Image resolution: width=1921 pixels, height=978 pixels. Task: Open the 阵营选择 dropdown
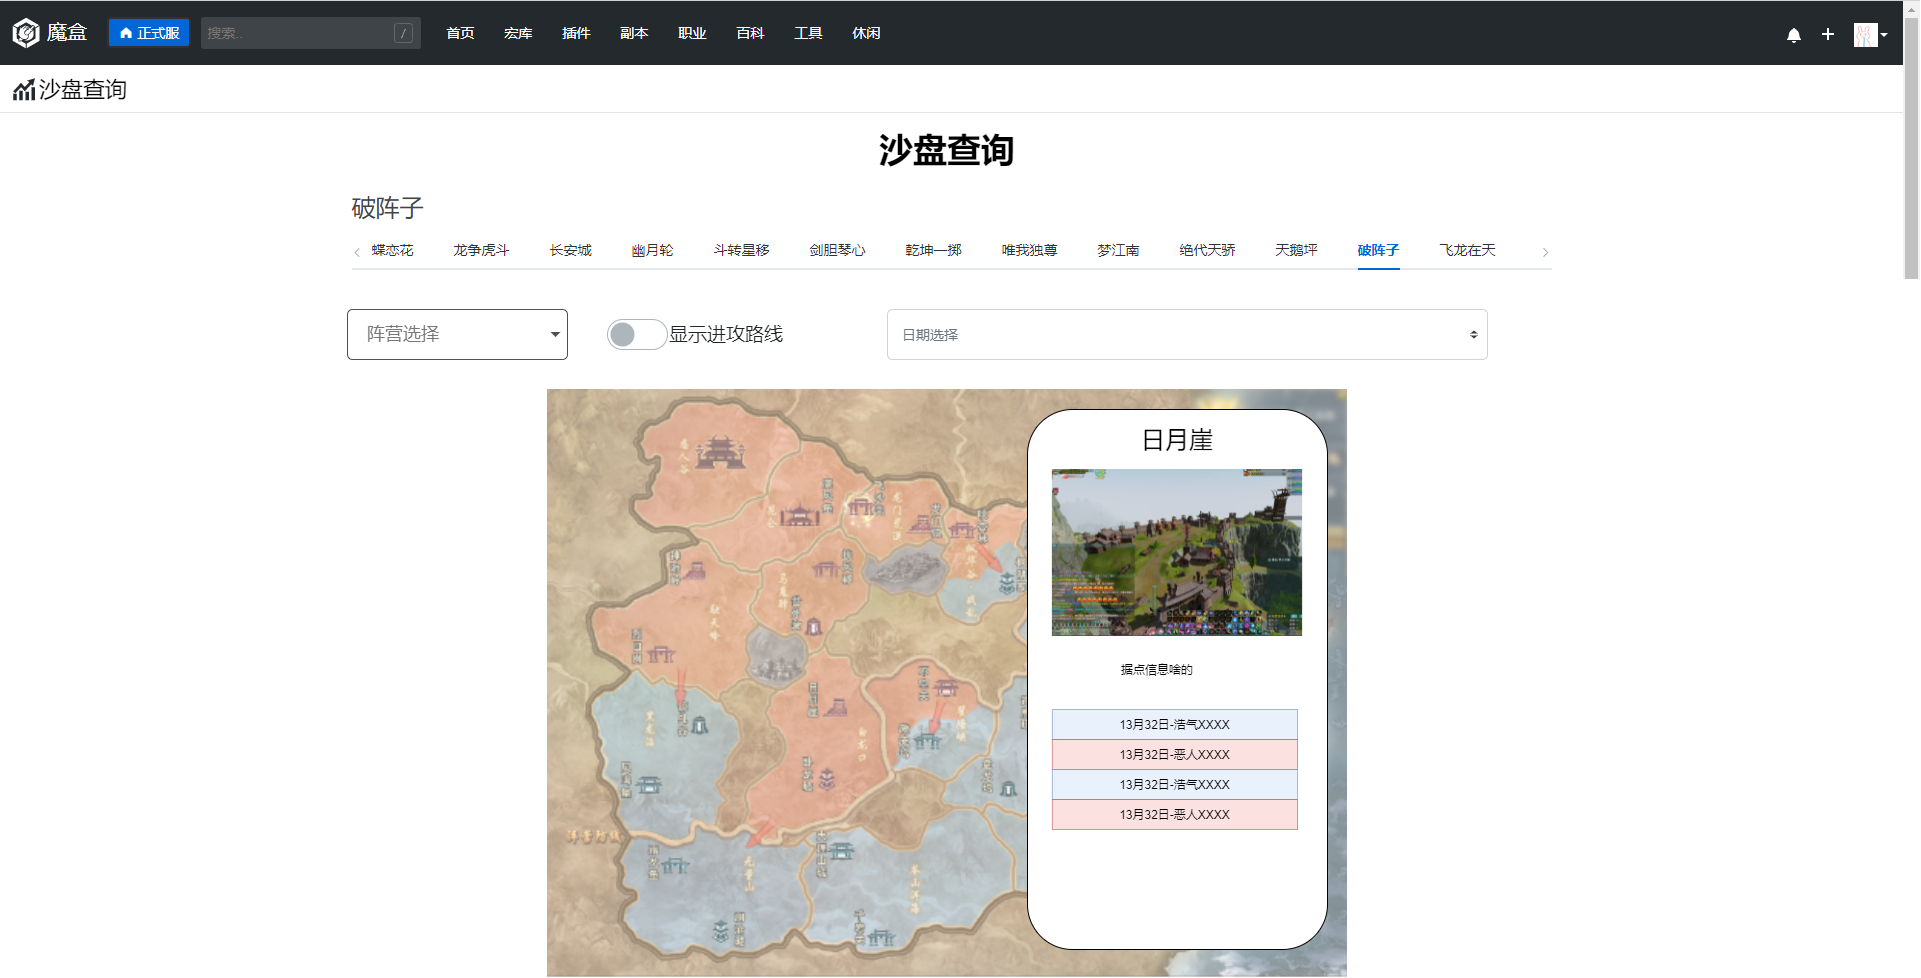pos(456,334)
